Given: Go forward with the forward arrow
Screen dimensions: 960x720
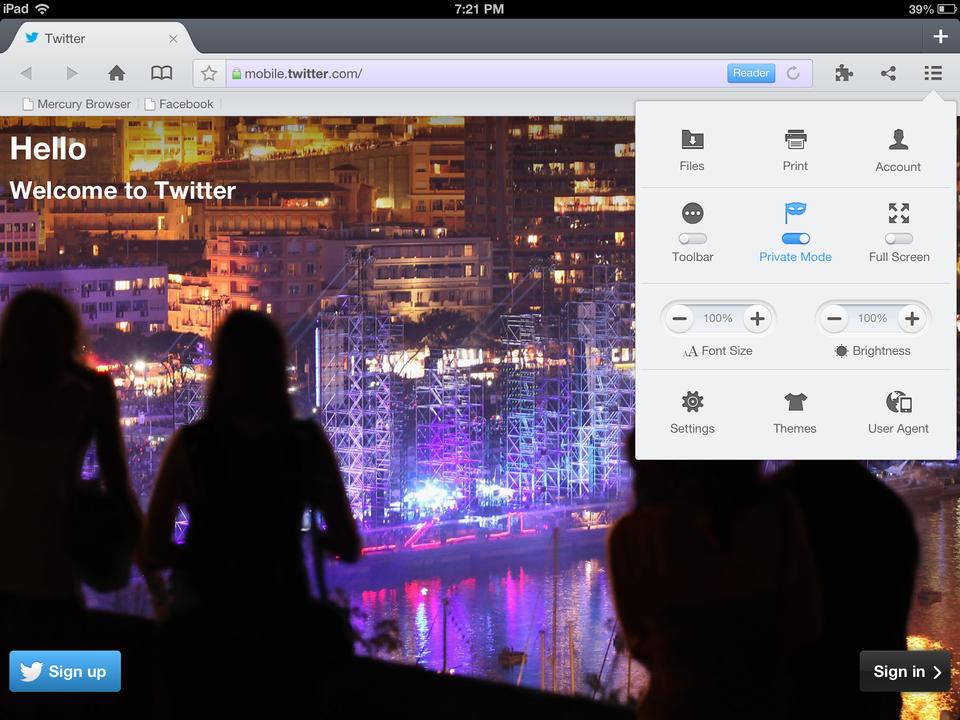Looking at the screenshot, I should point(72,73).
